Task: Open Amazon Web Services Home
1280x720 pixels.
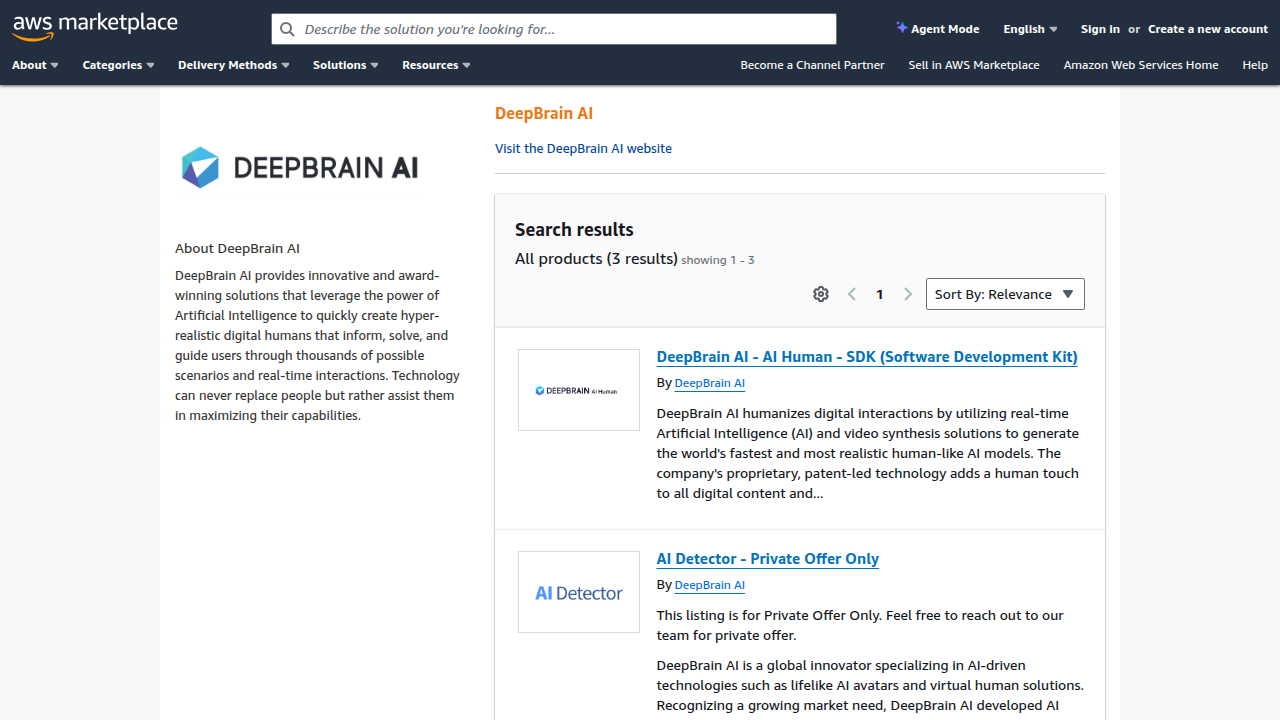Action: pos(1141,65)
